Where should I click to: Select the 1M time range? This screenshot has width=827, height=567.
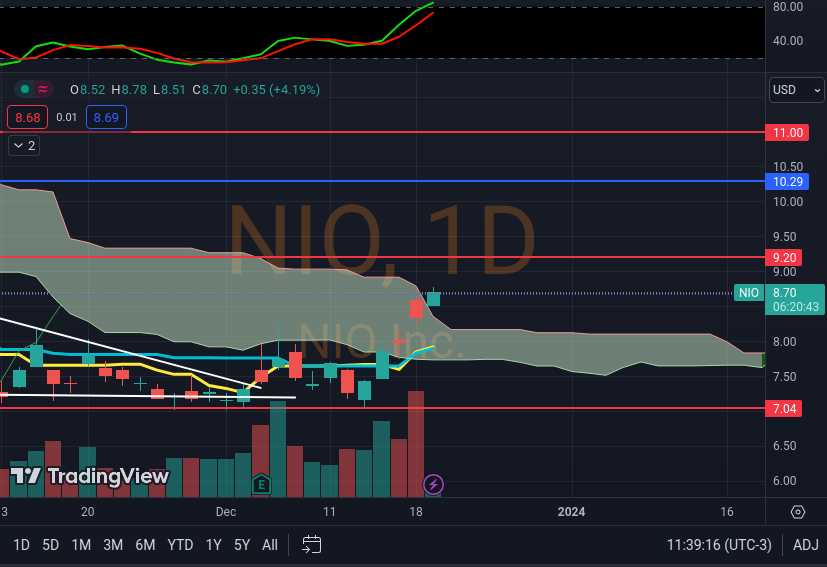[x=81, y=544]
